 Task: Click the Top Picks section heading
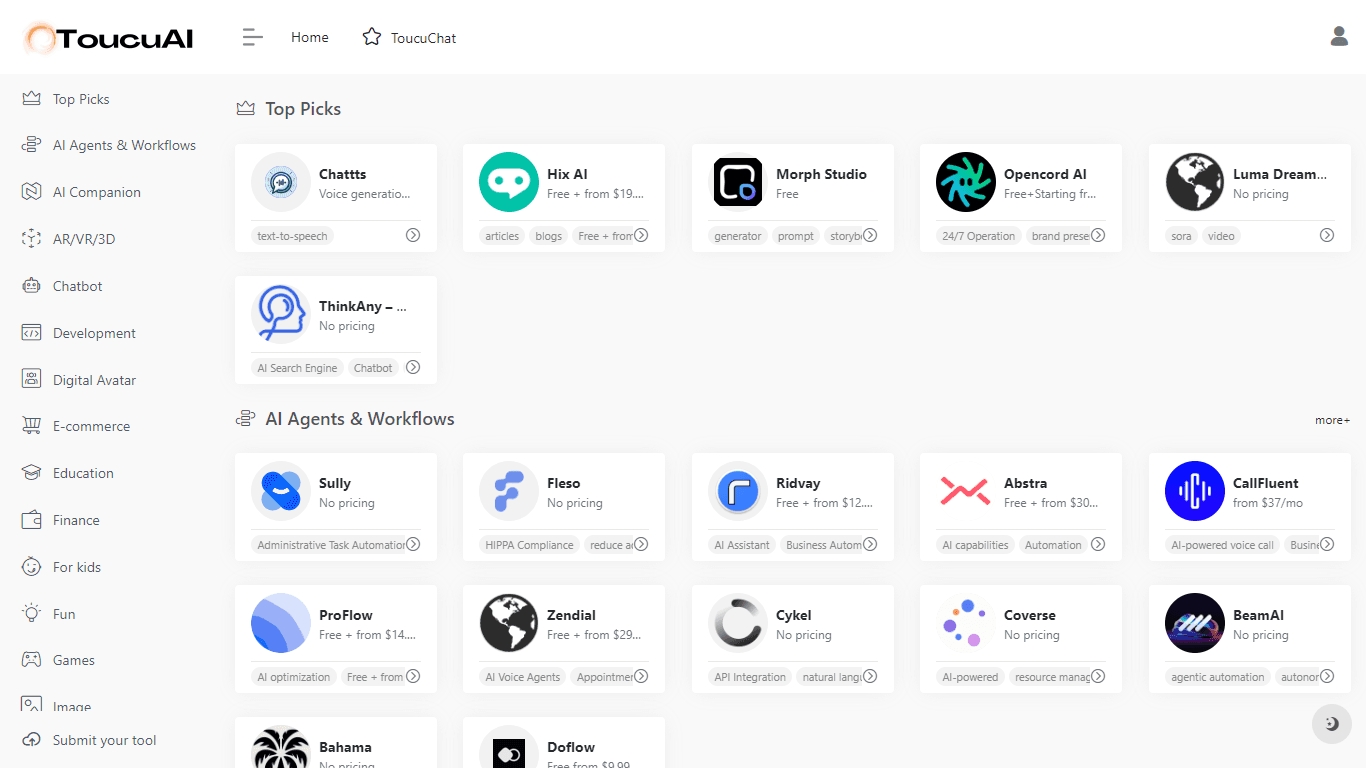click(303, 109)
